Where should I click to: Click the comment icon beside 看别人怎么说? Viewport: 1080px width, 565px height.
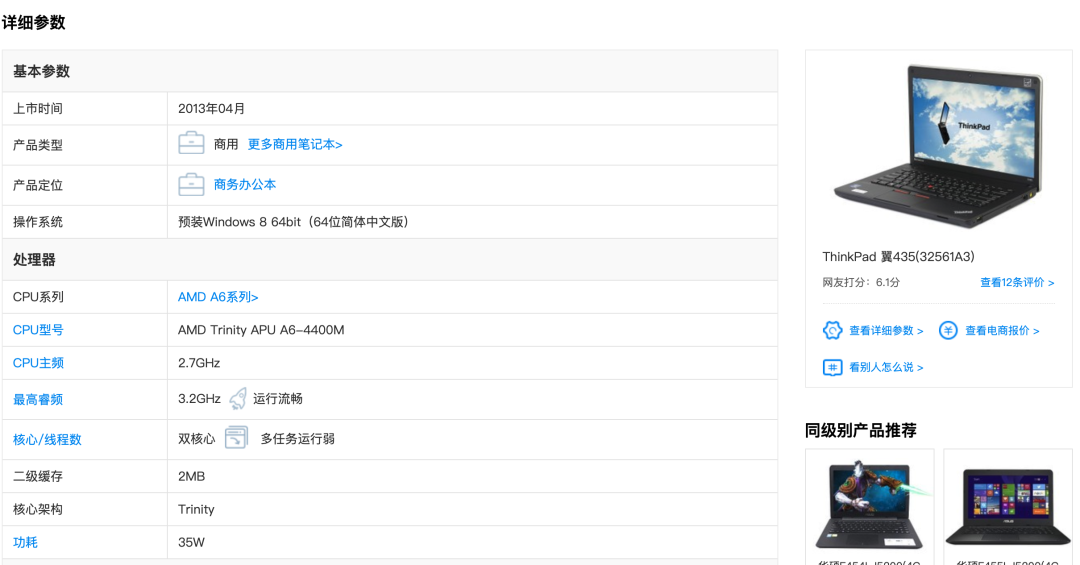point(832,367)
